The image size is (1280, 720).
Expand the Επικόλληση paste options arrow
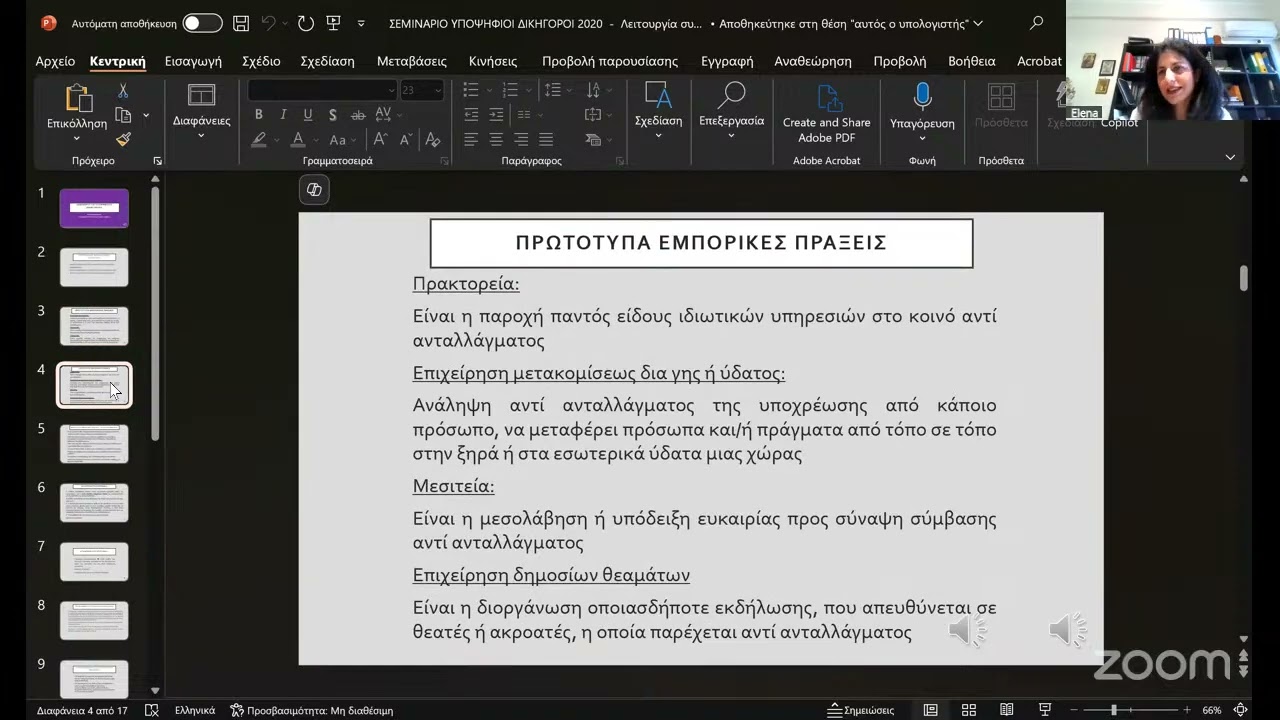(77, 137)
